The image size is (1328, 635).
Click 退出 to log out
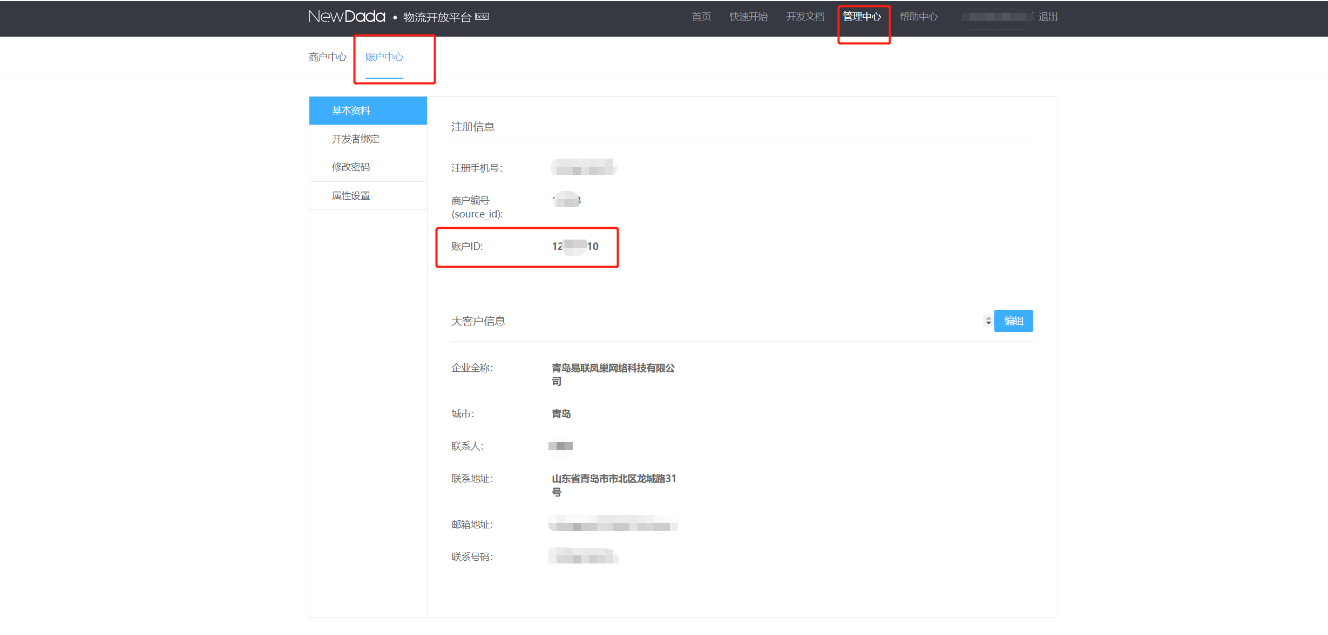1048,17
